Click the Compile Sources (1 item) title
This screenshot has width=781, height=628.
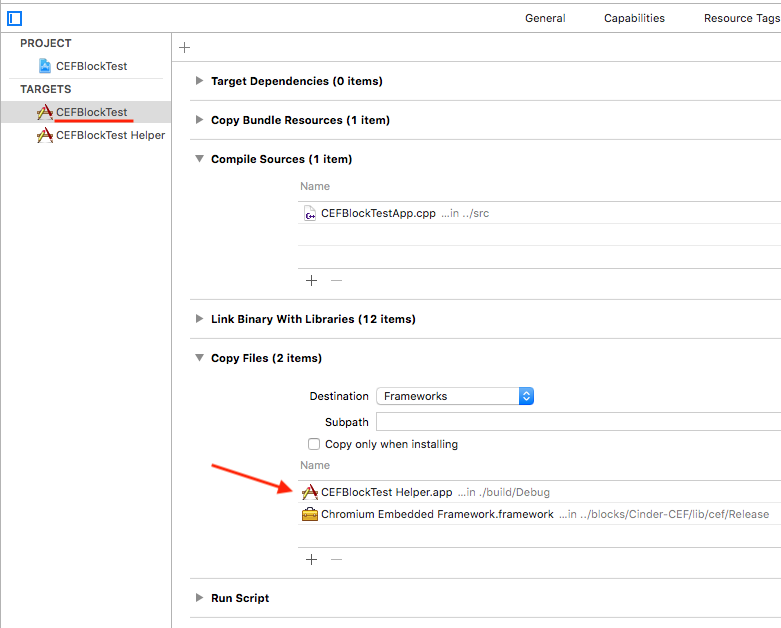281,159
